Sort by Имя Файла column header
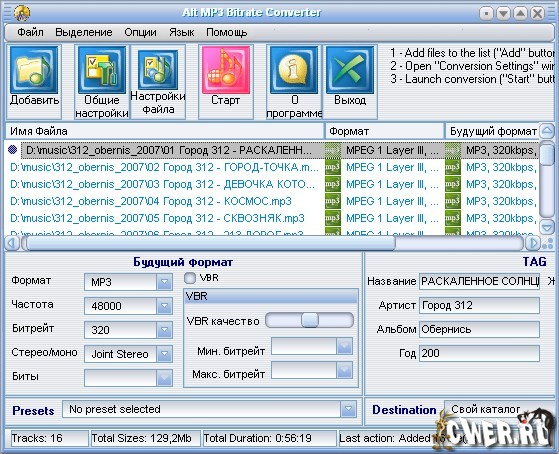The image size is (559, 454). pyautogui.click(x=164, y=131)
